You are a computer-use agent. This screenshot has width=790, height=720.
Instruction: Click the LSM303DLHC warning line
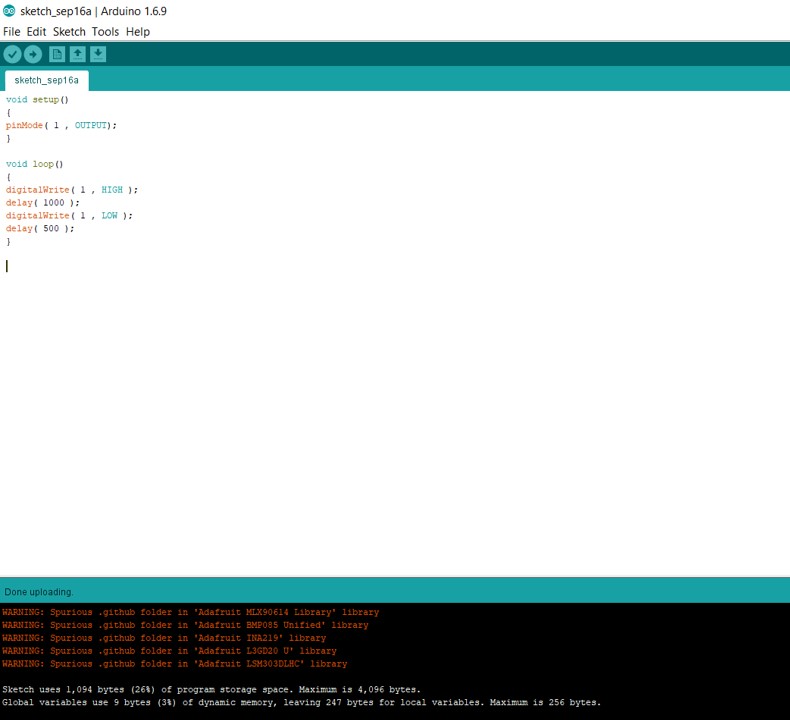[175, 664]
